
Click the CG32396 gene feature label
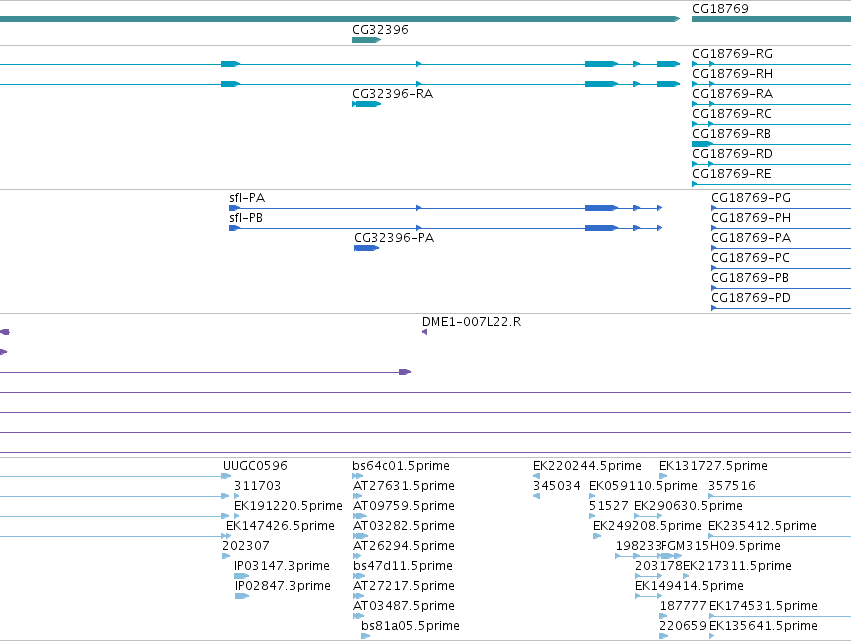380,30
